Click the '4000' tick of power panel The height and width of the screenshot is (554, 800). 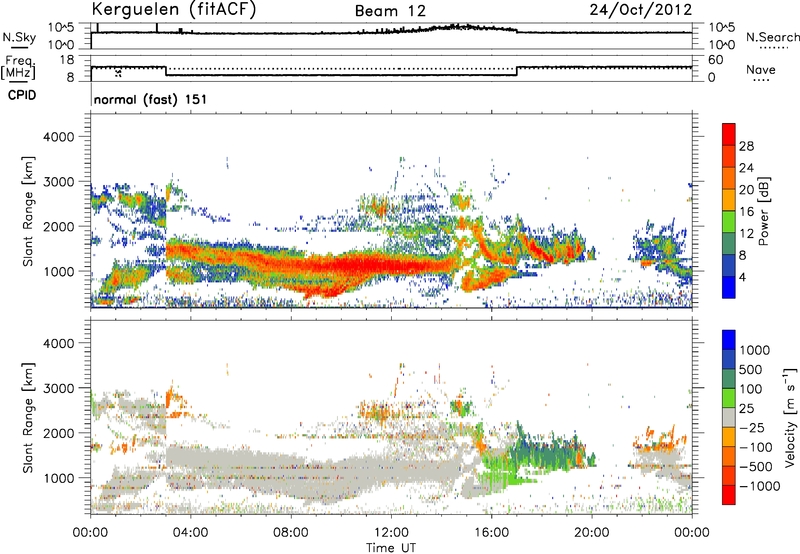(58, 137)
